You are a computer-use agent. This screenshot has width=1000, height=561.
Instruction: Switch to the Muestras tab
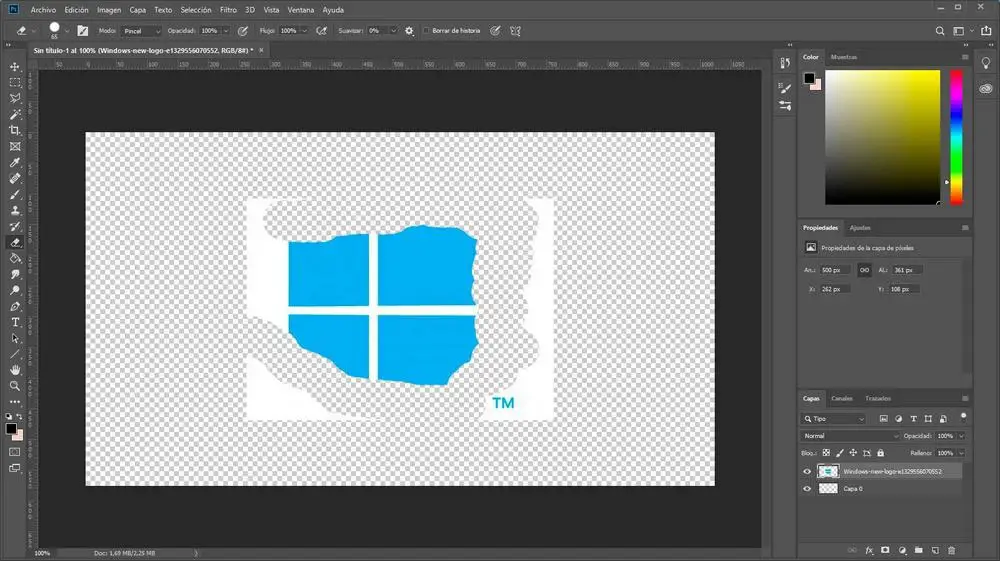click(x=844, y=57)
